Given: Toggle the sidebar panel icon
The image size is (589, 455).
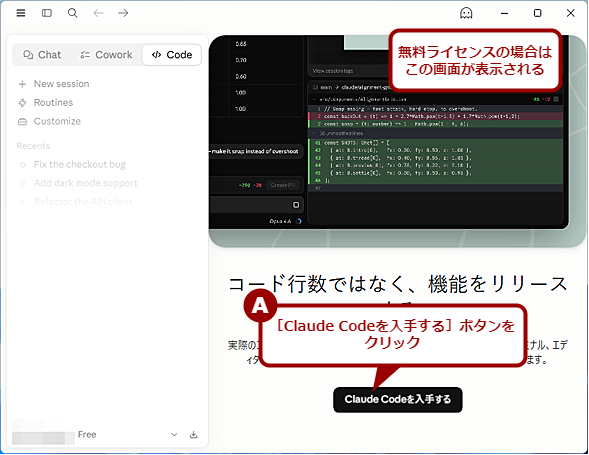Looking at the screenshot, I should click(x=47, y=13).
